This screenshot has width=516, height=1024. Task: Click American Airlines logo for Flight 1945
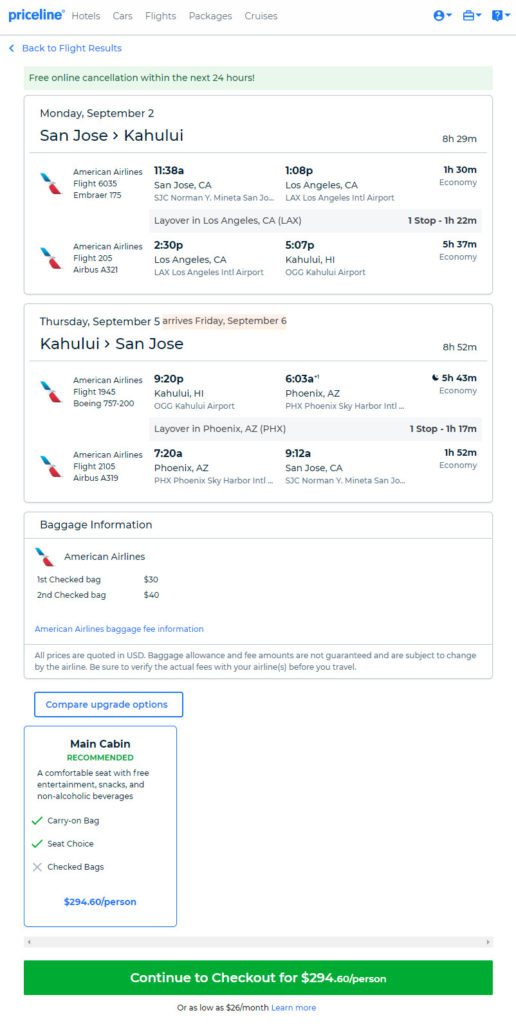pyautogui.click(x=50, y=391)
